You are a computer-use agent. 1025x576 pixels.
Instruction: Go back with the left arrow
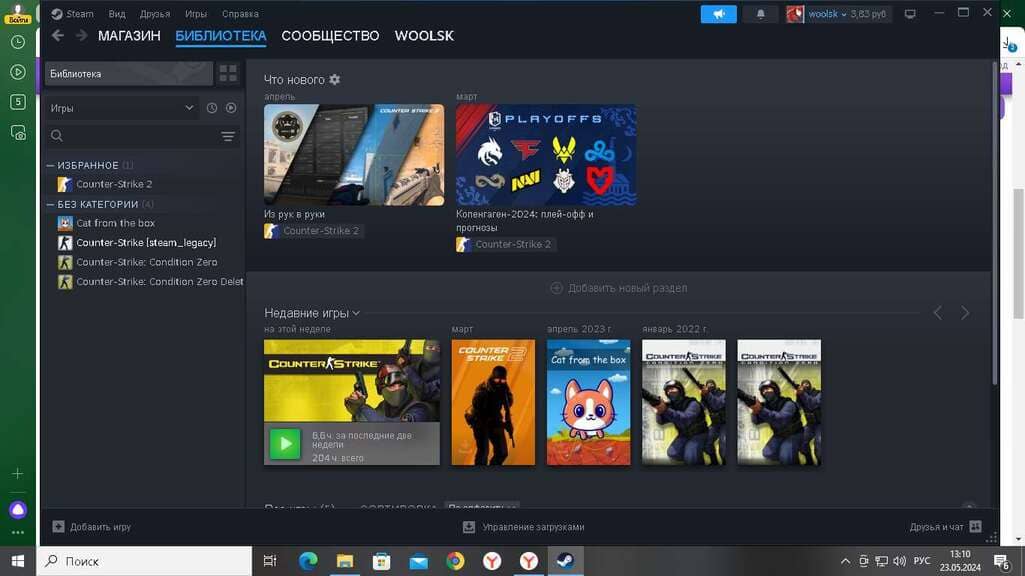coord(58,36)
